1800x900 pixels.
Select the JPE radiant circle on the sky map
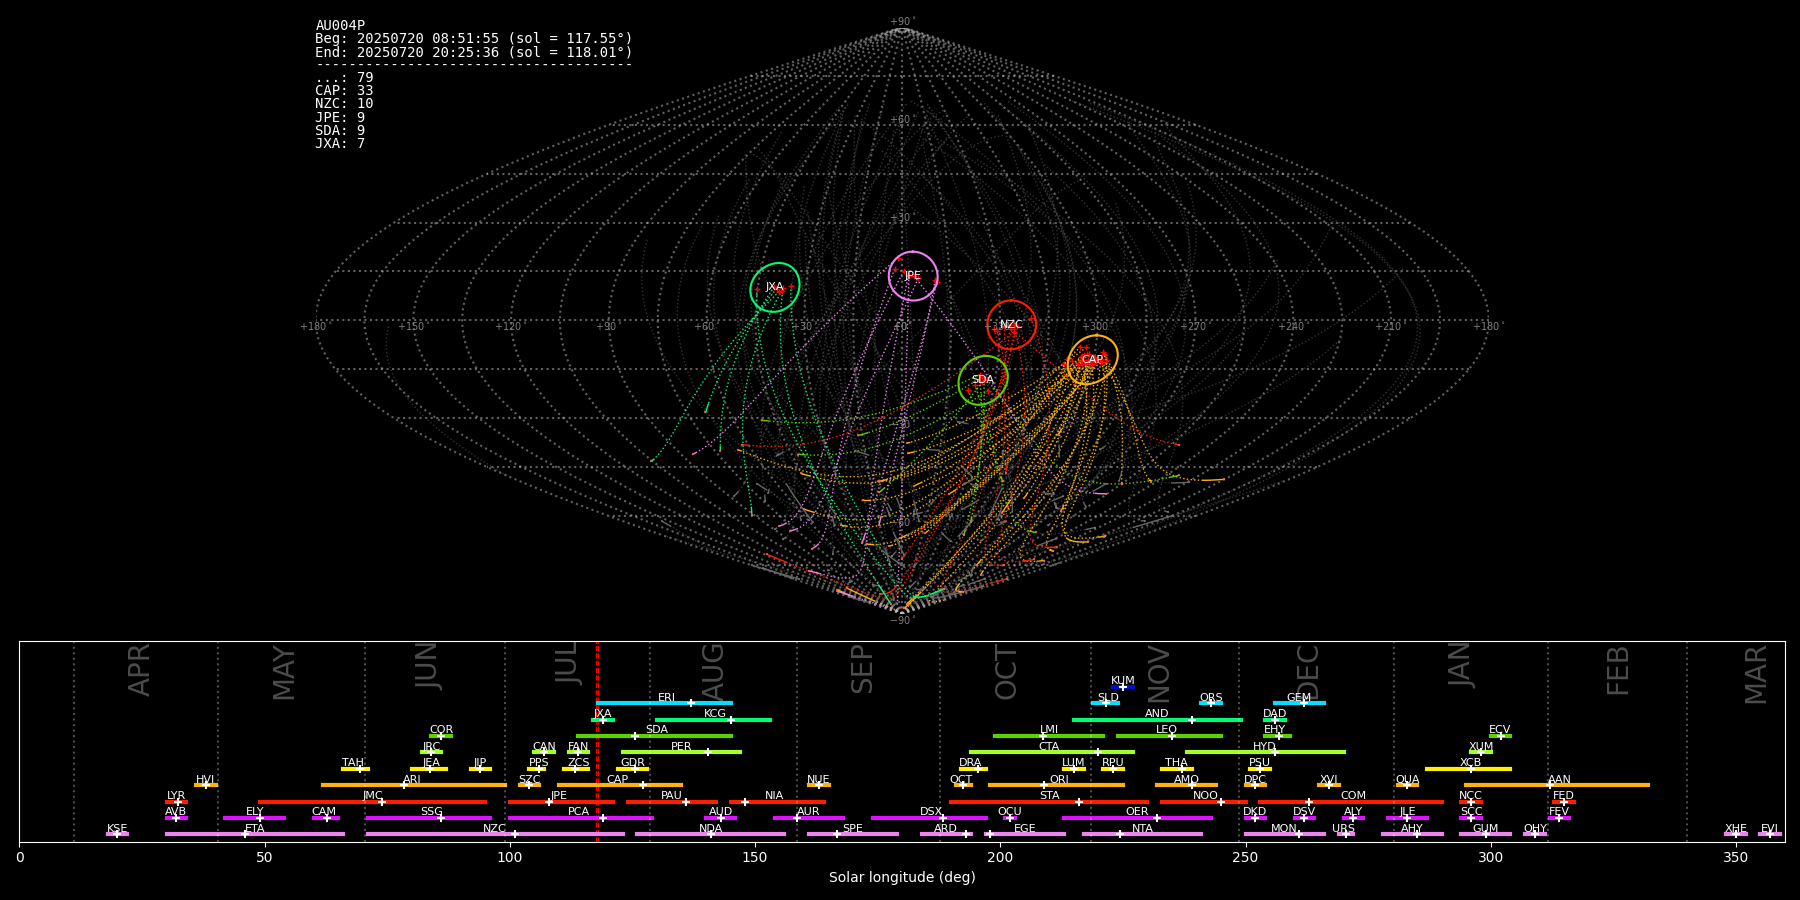[913, 276]
